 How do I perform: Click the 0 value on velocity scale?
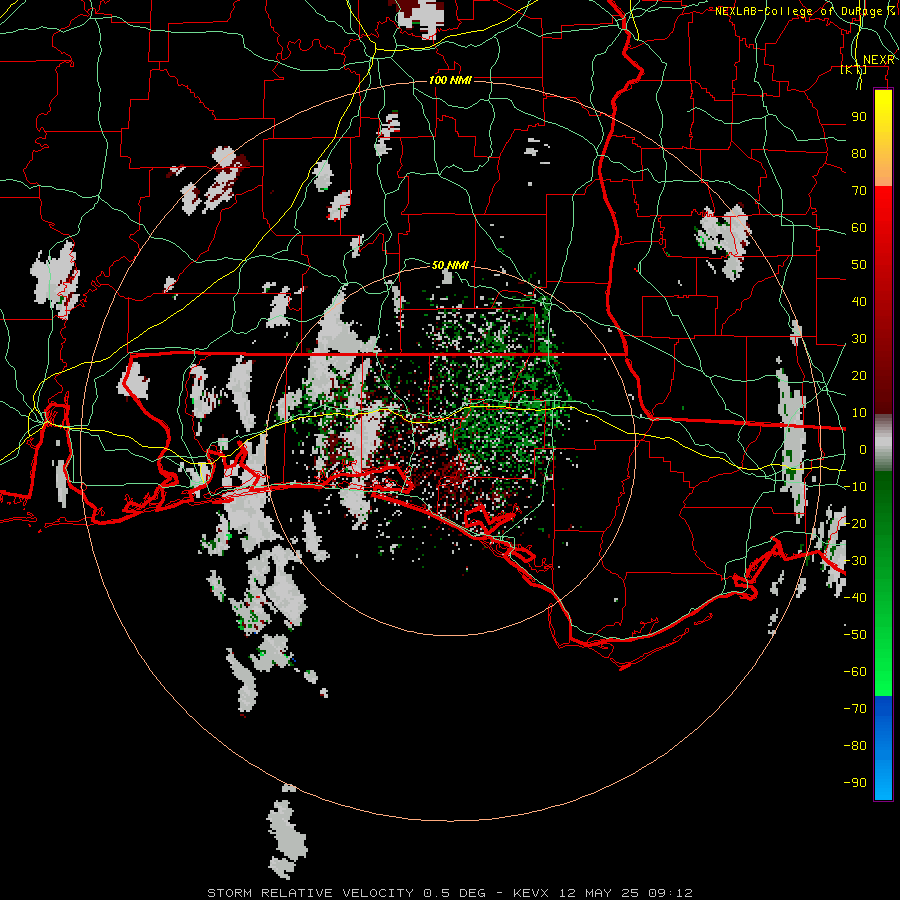pyautogui.click(x=863, y=450)
